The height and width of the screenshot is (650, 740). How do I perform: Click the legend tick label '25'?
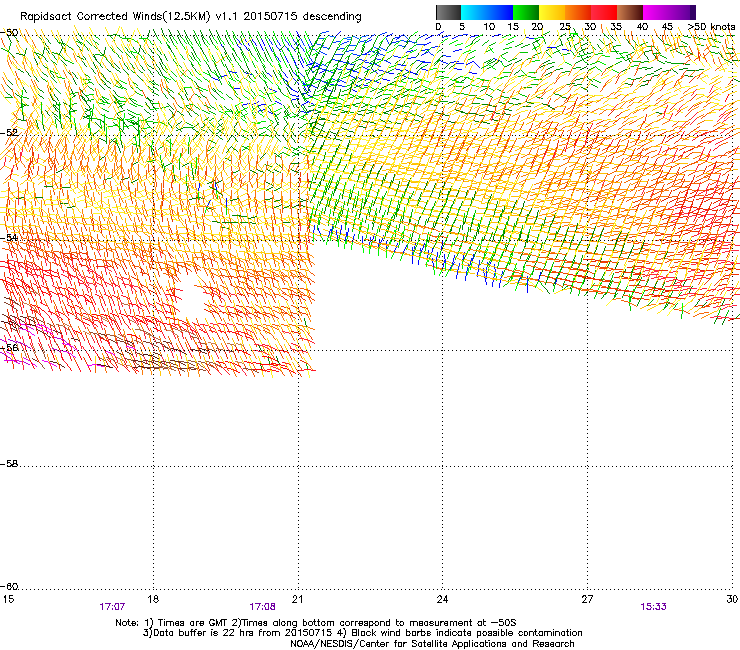(565, 27)
